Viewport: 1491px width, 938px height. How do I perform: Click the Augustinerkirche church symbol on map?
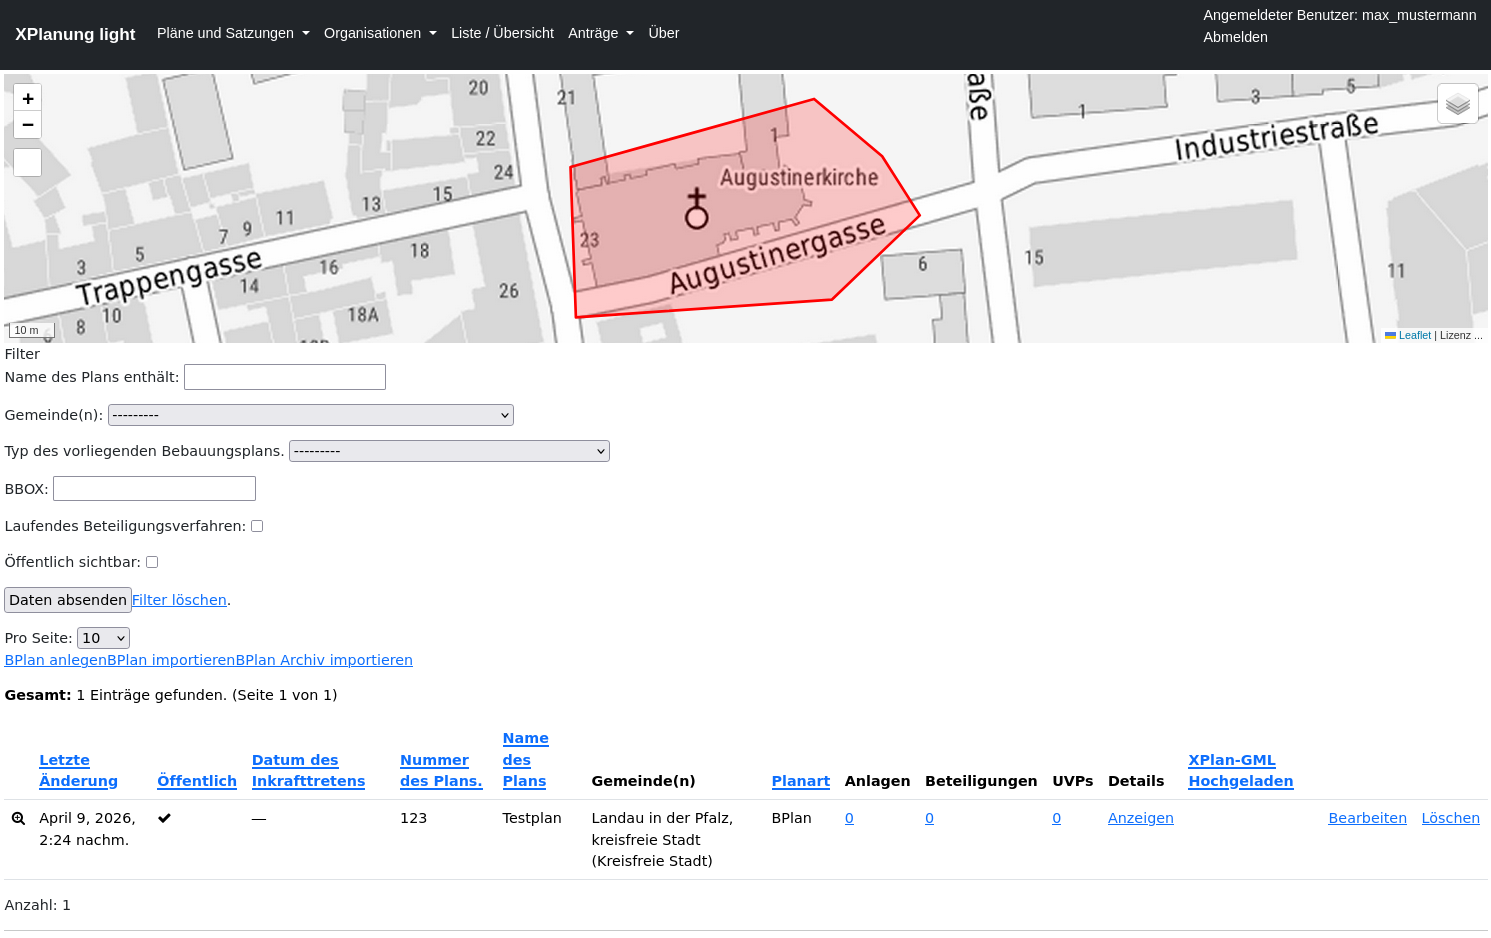click(x=696, y=209)
